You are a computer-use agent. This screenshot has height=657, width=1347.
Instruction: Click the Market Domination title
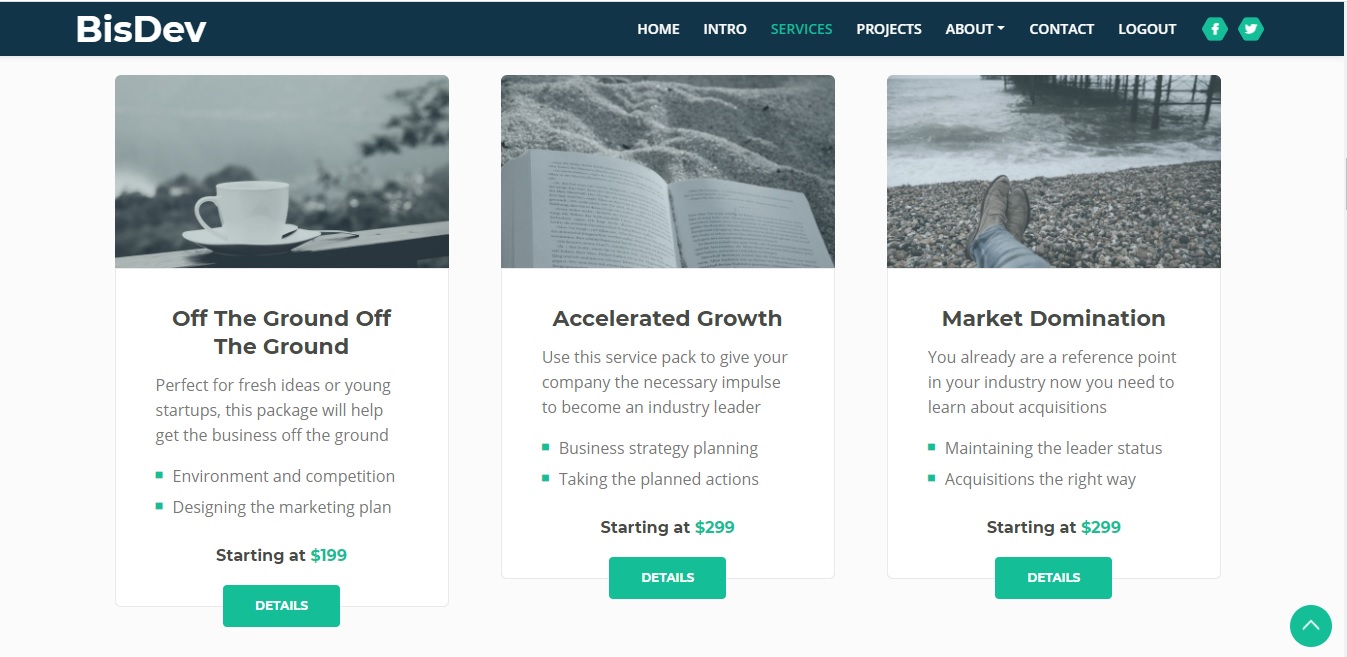(1053, 319)
